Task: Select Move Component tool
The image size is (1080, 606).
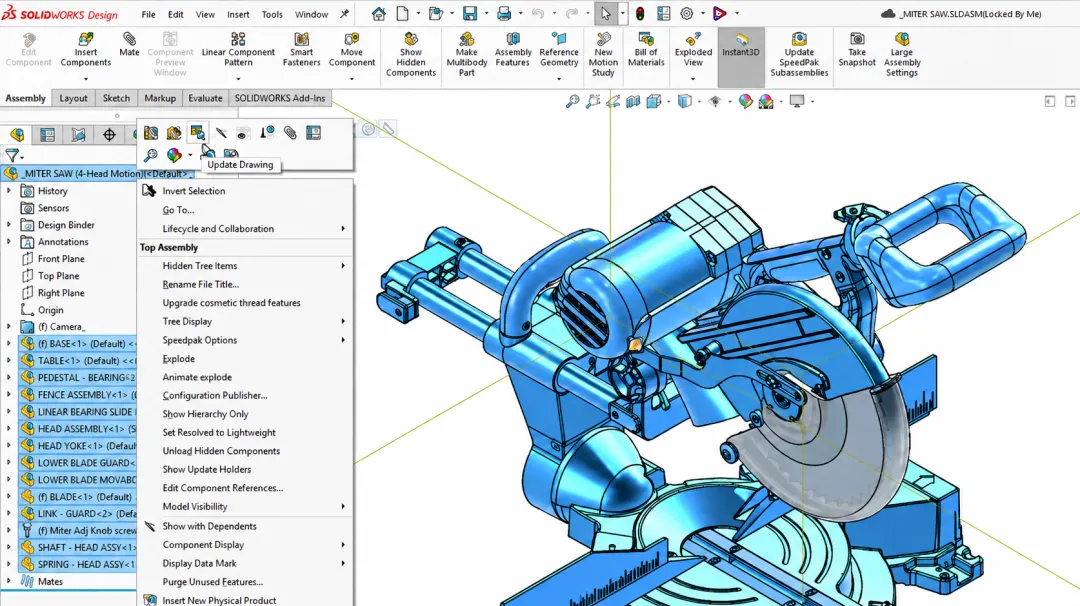Action: tap(351, 50)
